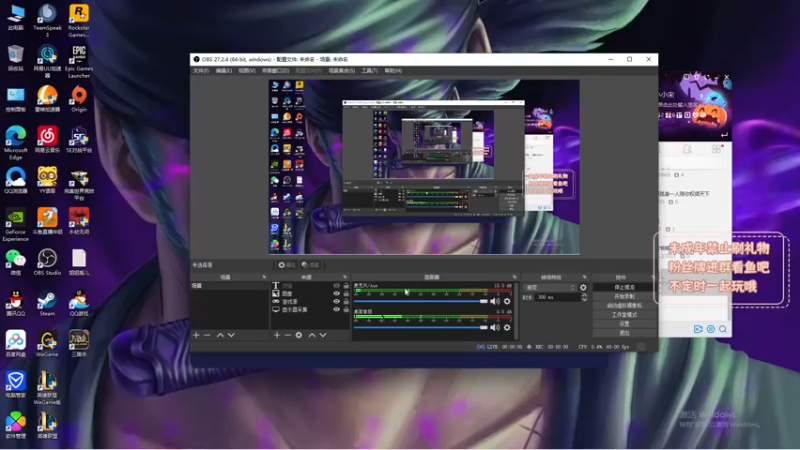The width and height of the screenshot is (800, 450).
Task: Mute the 桌面音频 speaker icon
Action: (495, 327)
